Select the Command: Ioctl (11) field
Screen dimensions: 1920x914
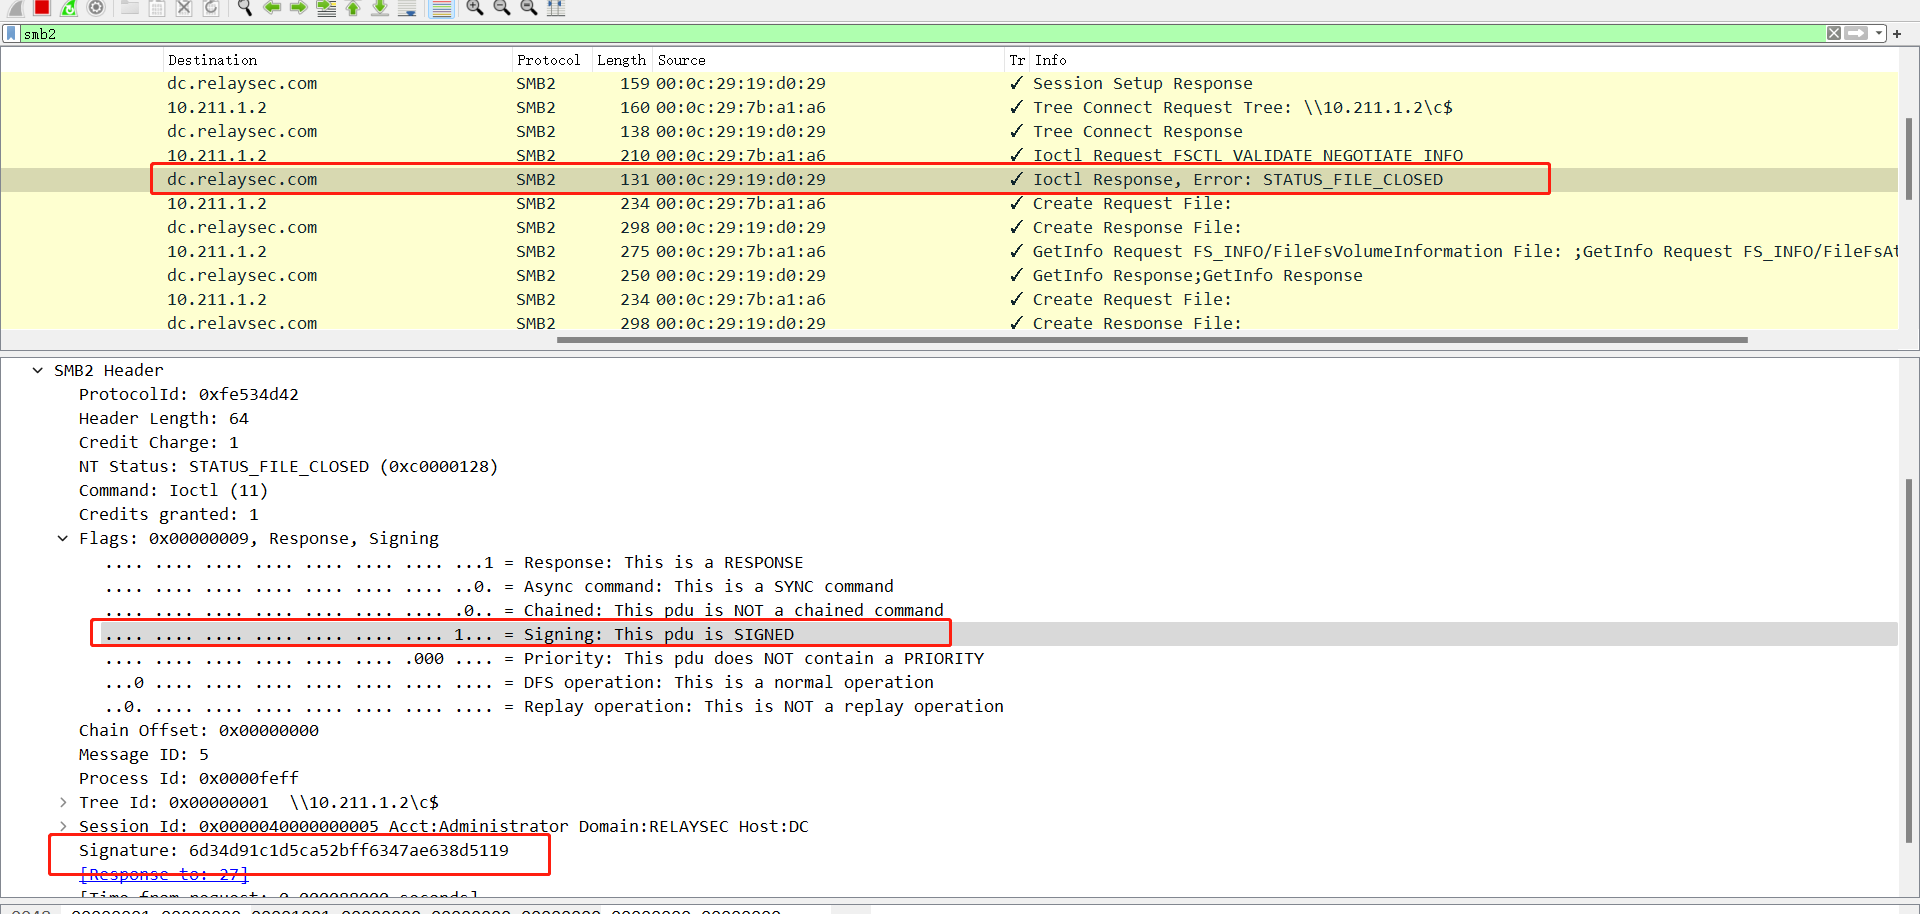click(x=174, y=490)
